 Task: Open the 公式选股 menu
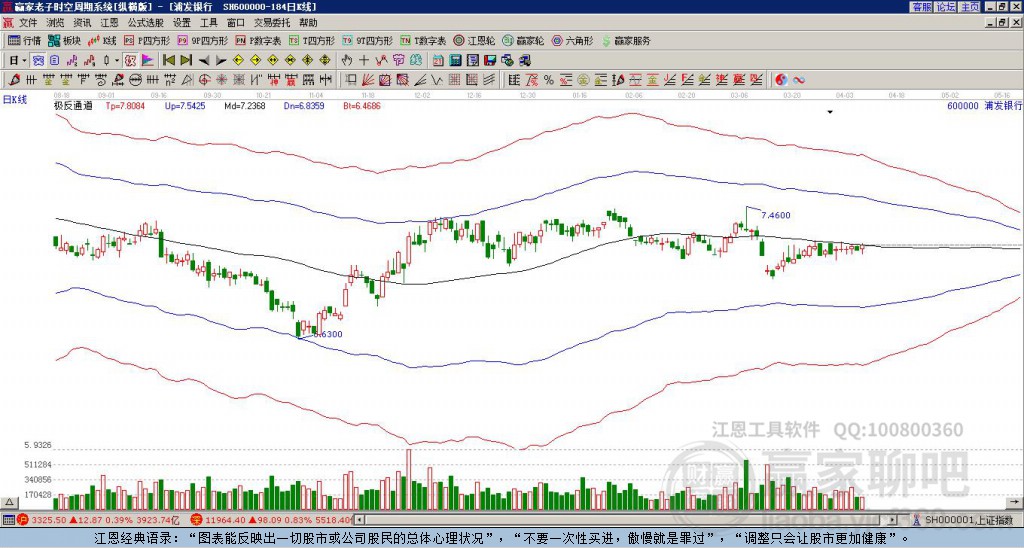[x=146, y=23]
